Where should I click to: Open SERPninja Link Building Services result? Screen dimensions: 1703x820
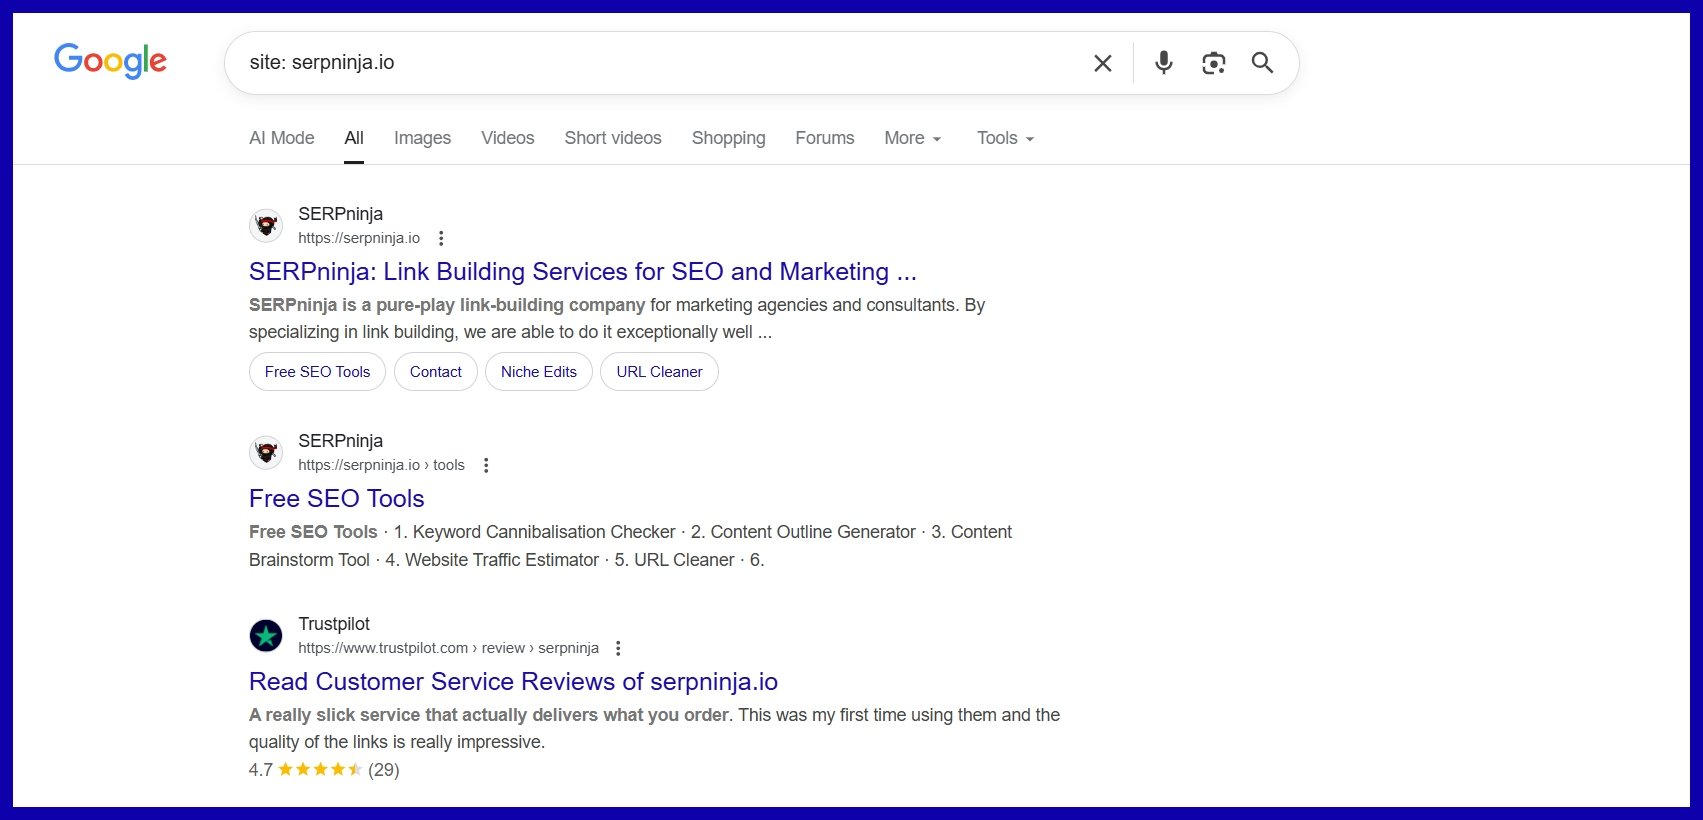click(582, 272)
